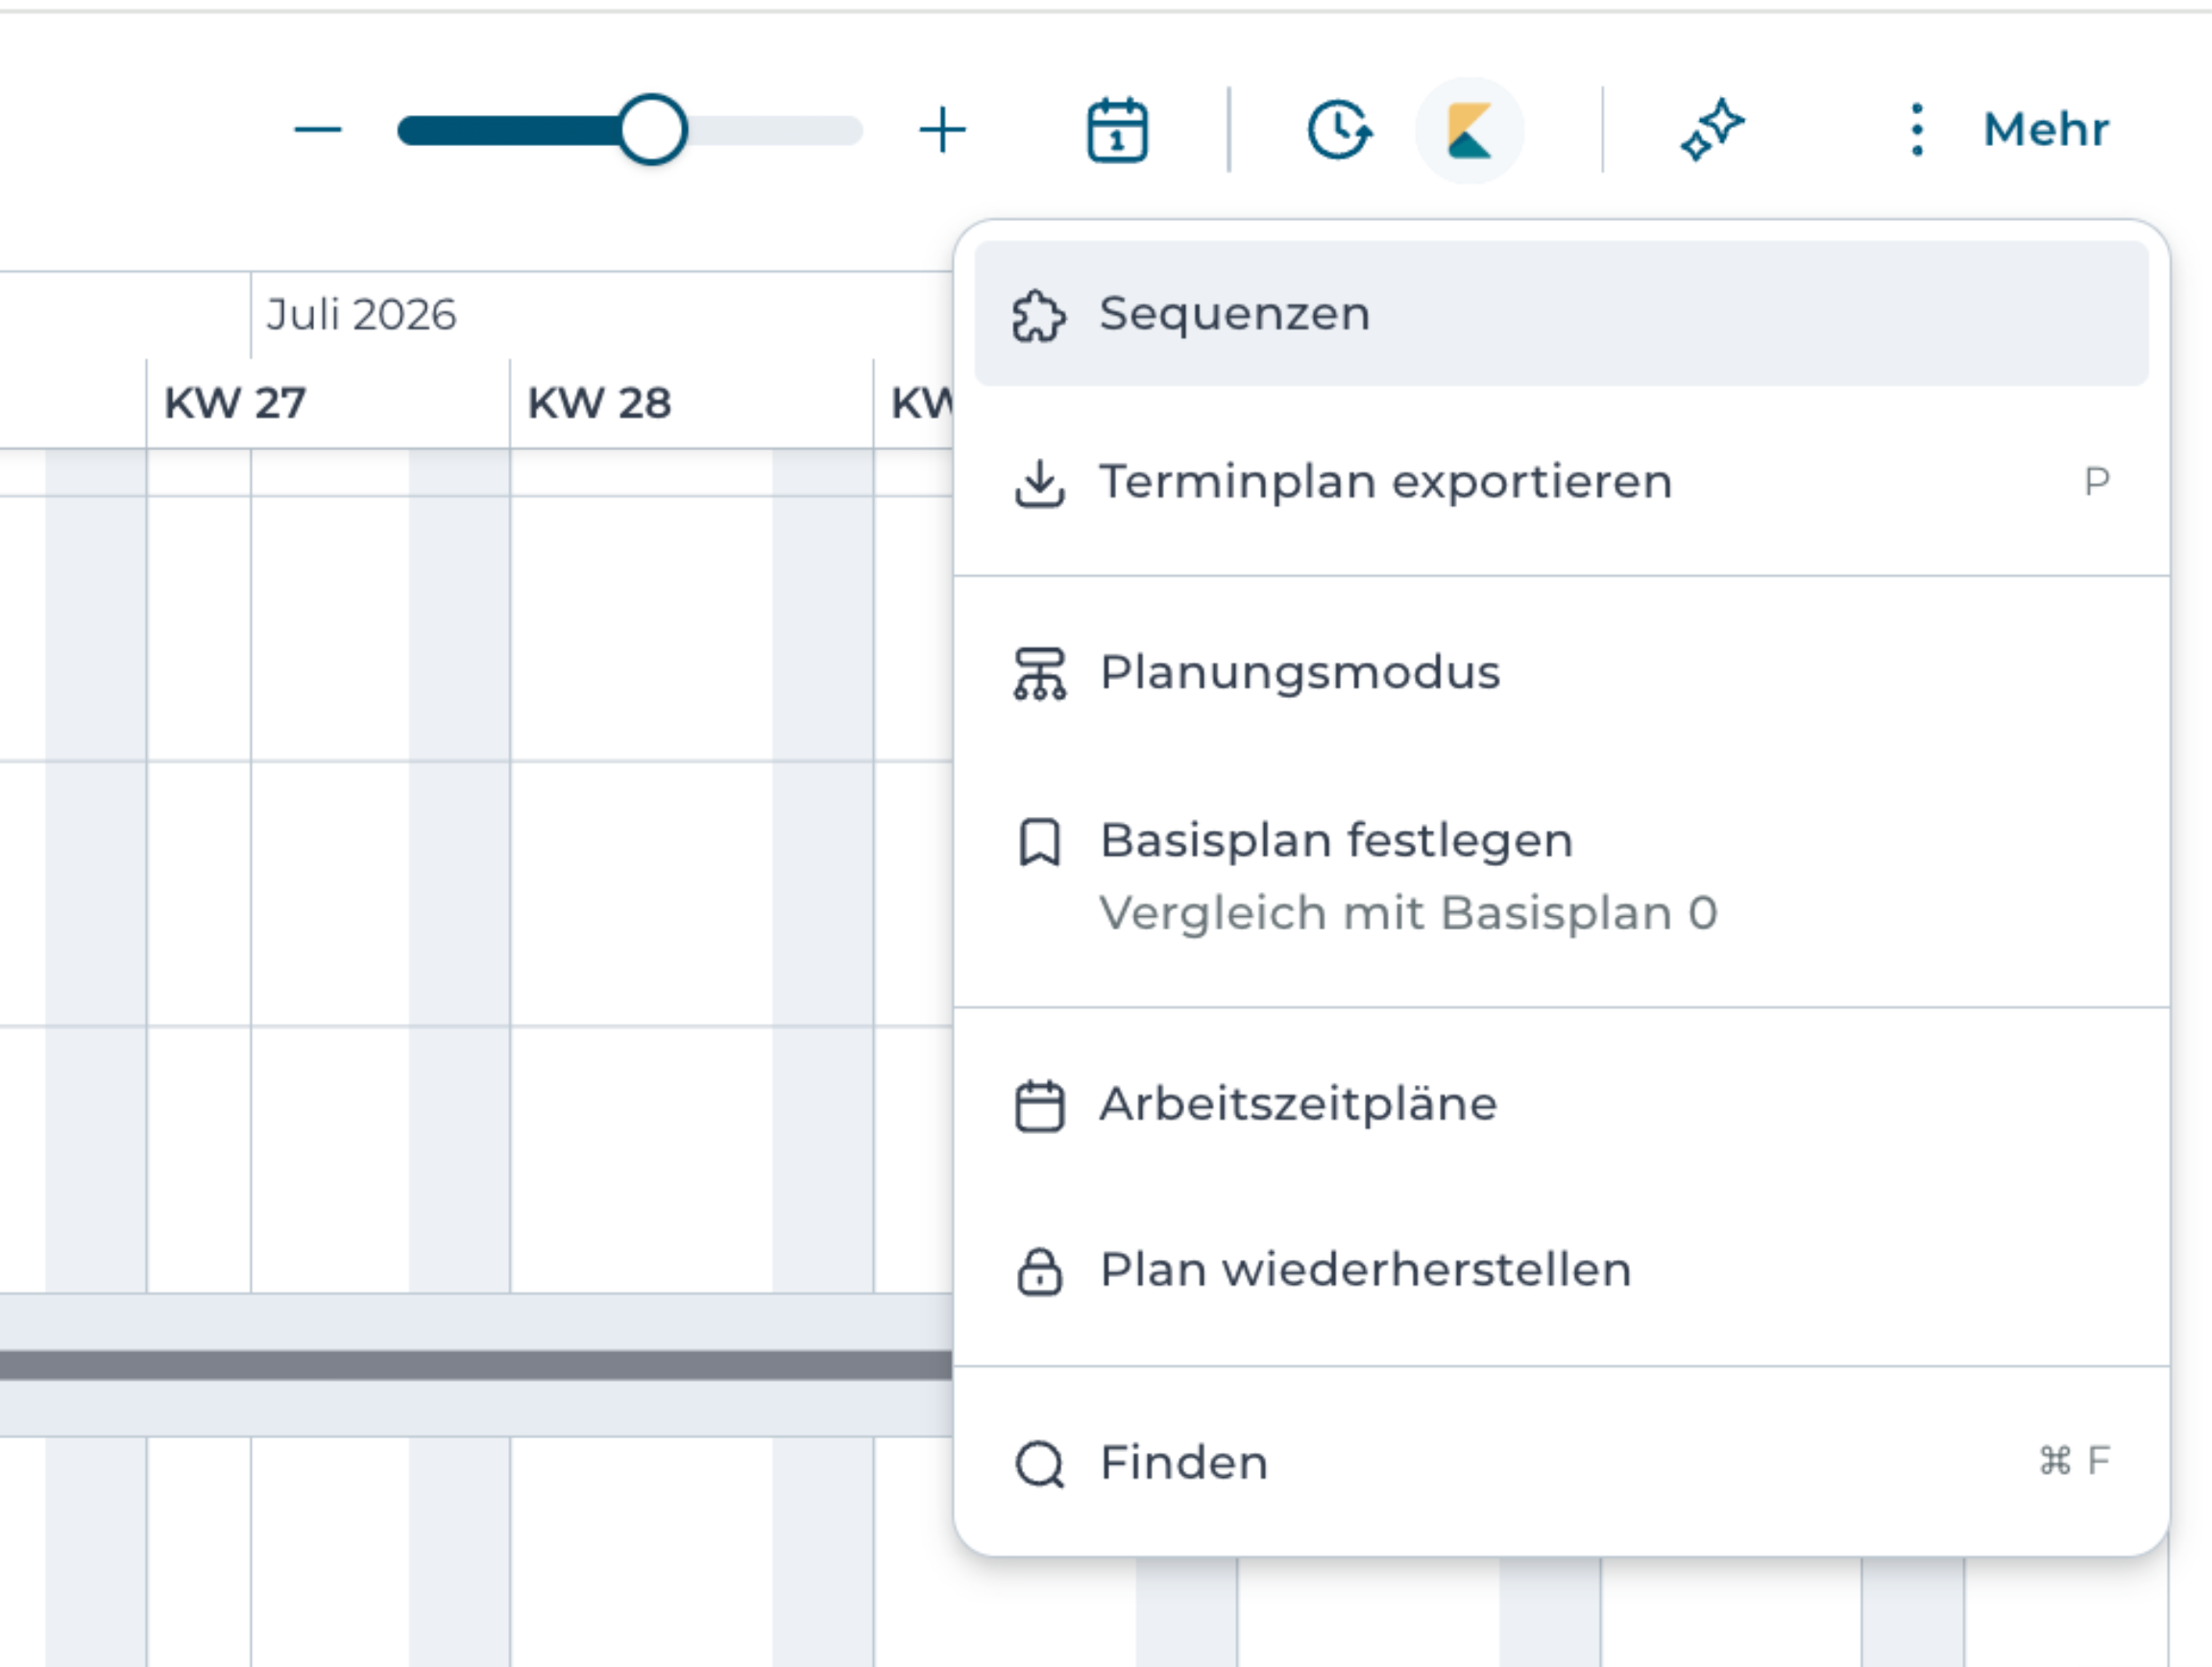Open Arbeitszeitpläne from the menu
The image size is (2212, 1667).
(1561, 1105)
